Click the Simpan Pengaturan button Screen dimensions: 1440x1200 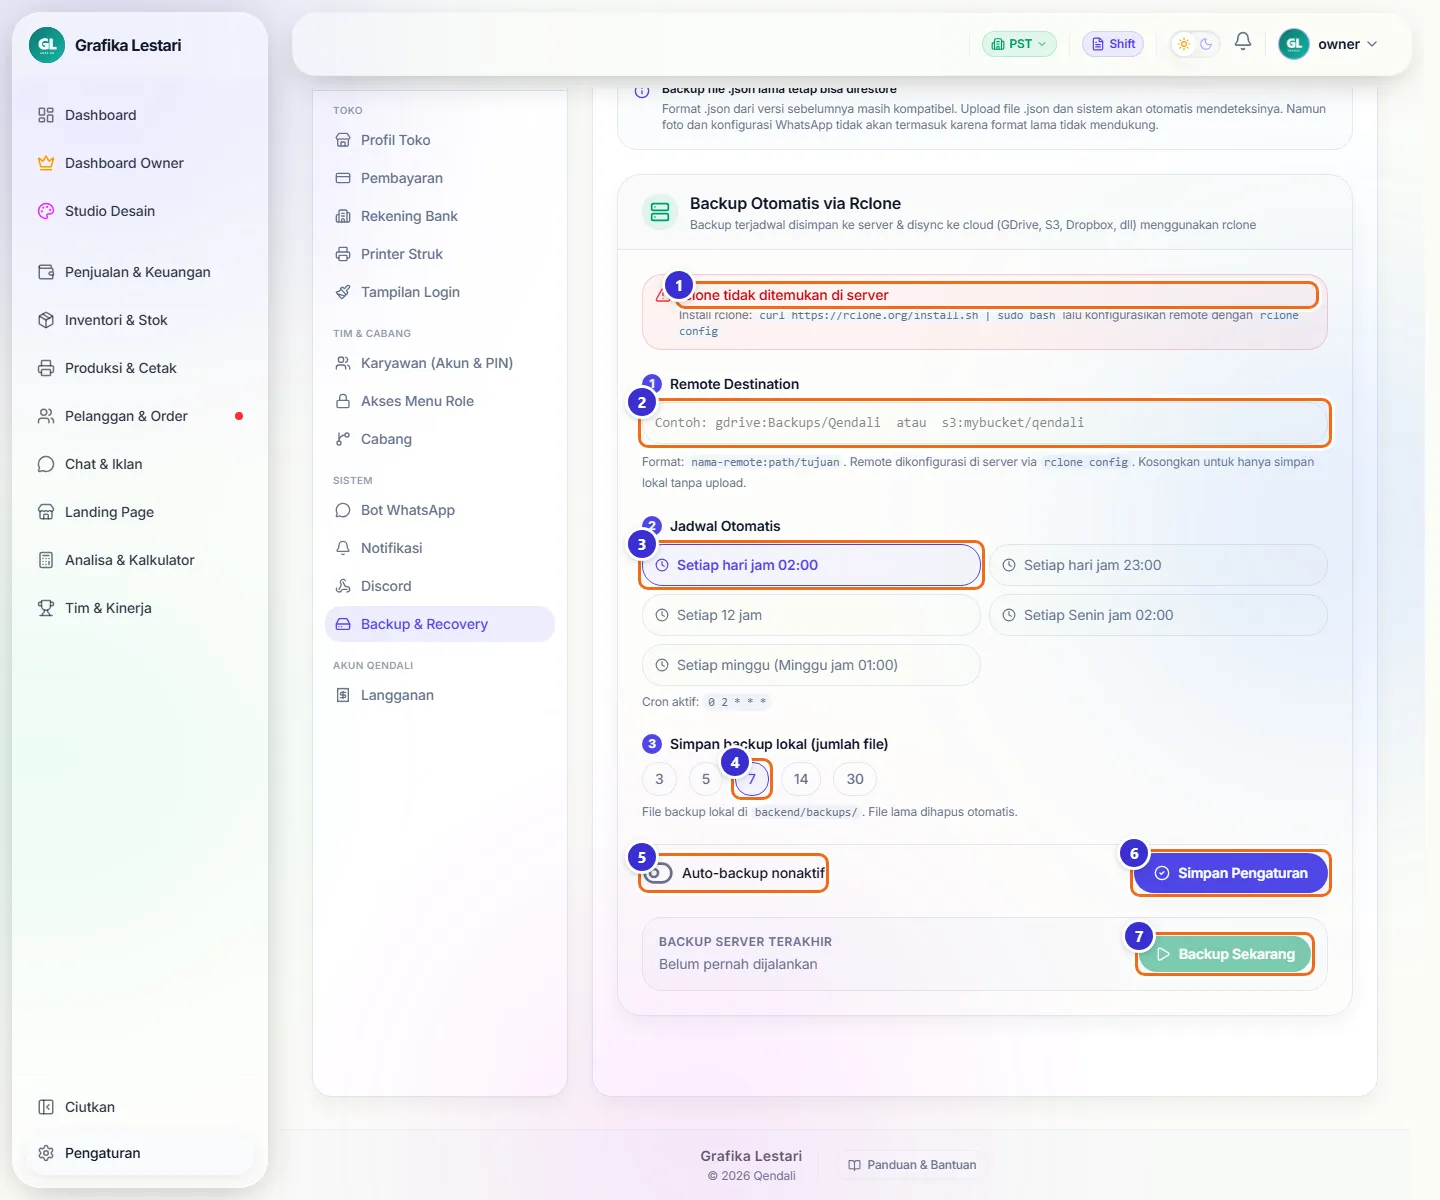(x=1231, y=873)
